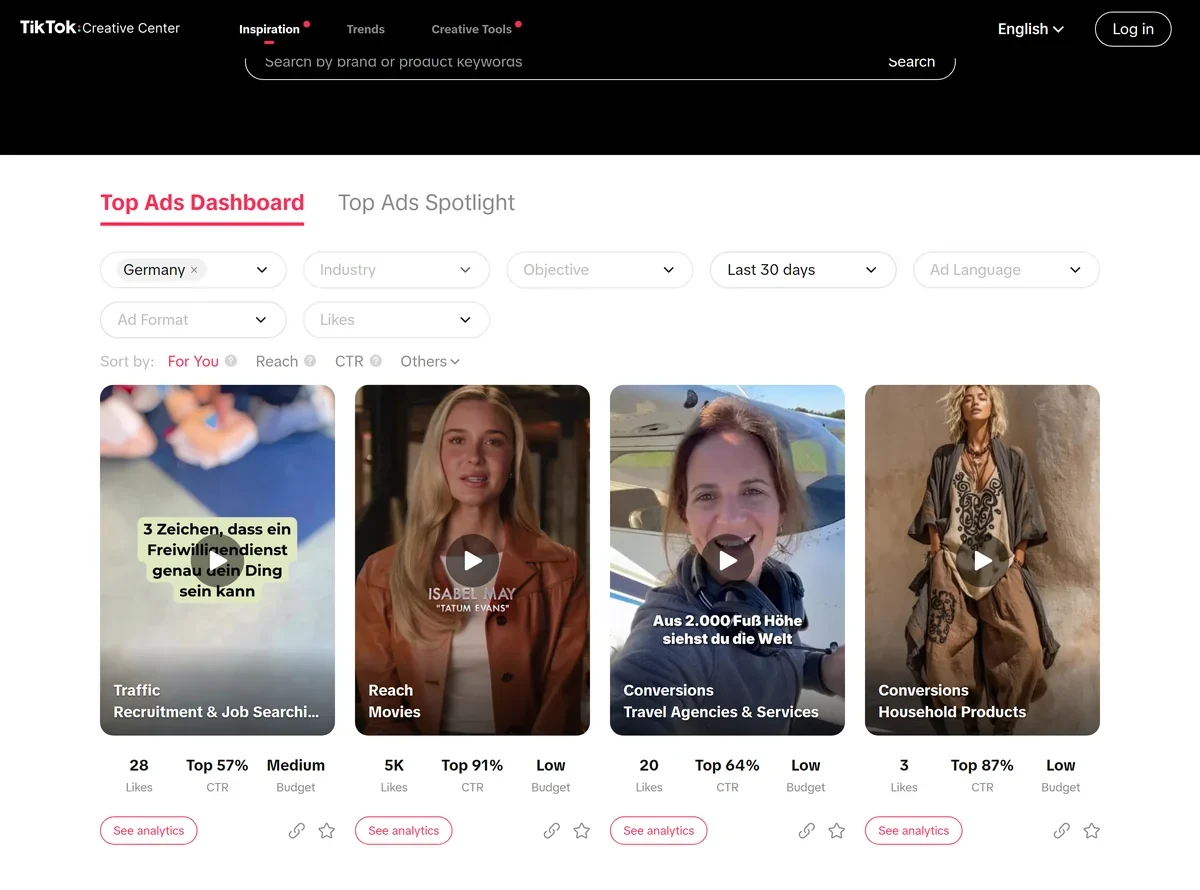Switch to Top Ads Spotlight tab
1200x890 pixels.
click(x=426, y=203)
